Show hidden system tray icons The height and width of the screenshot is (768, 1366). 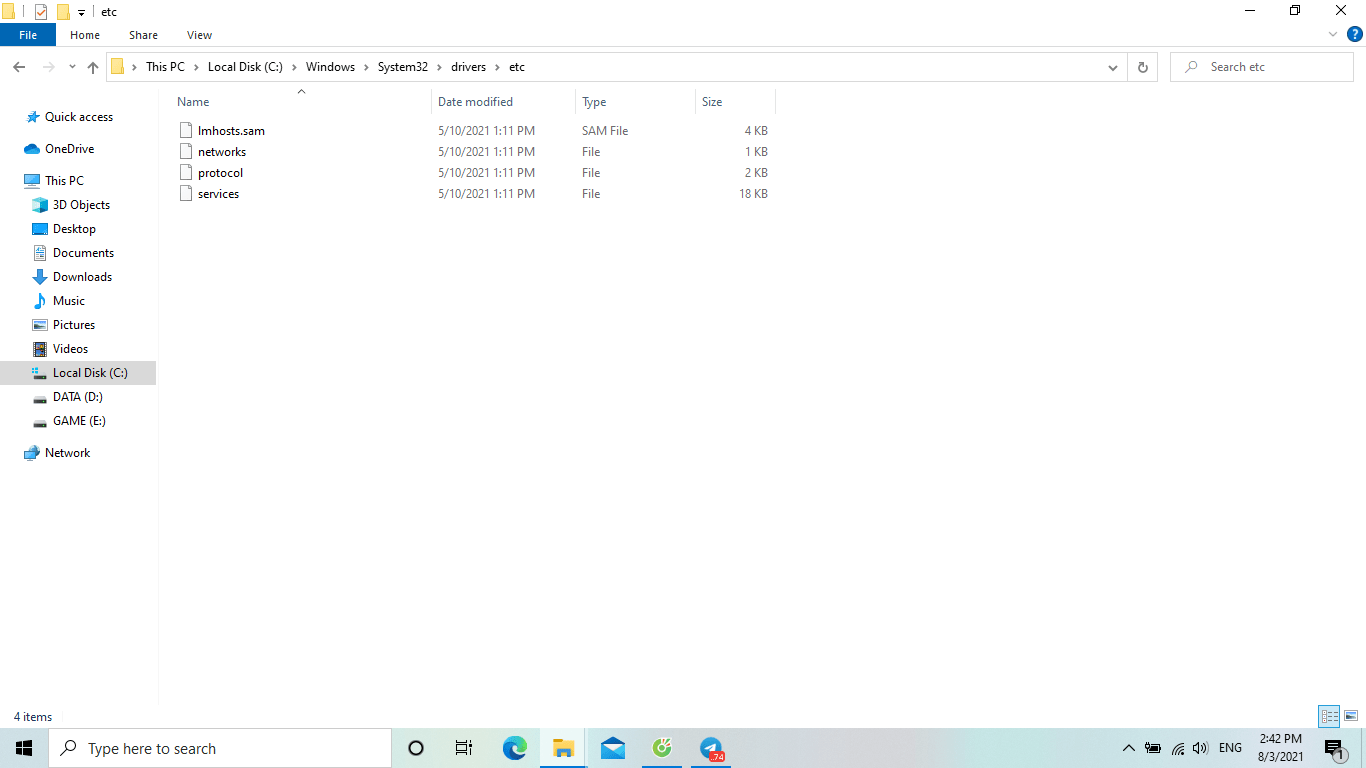point(1129,748)
